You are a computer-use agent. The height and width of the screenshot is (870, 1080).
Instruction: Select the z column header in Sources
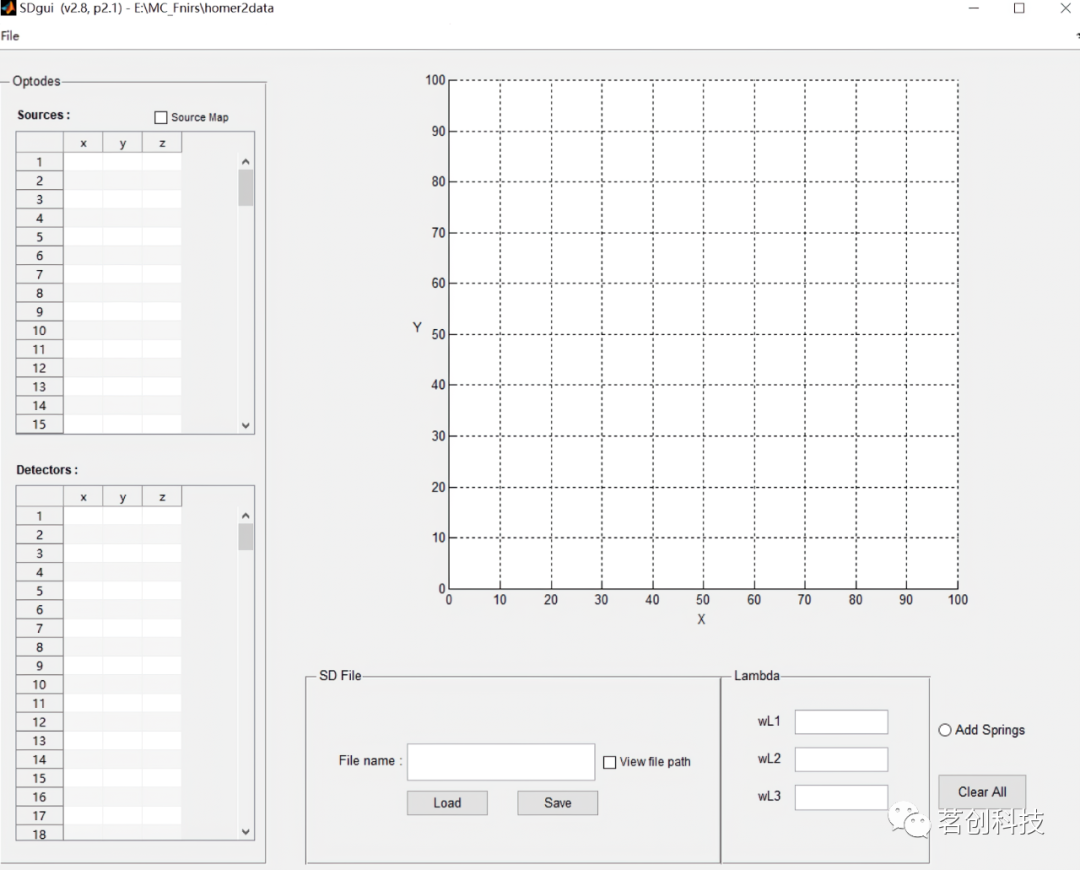click(x=163, y=143)
